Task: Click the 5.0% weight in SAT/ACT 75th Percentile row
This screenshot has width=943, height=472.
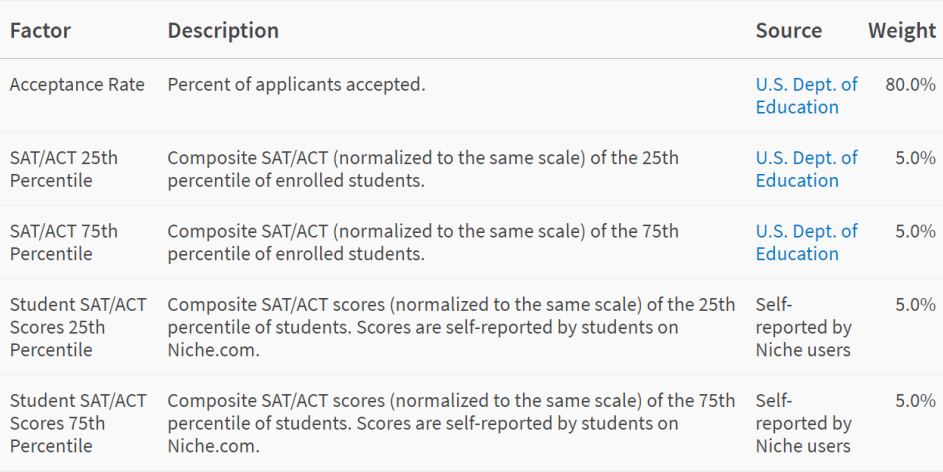Action: point(915,231)
